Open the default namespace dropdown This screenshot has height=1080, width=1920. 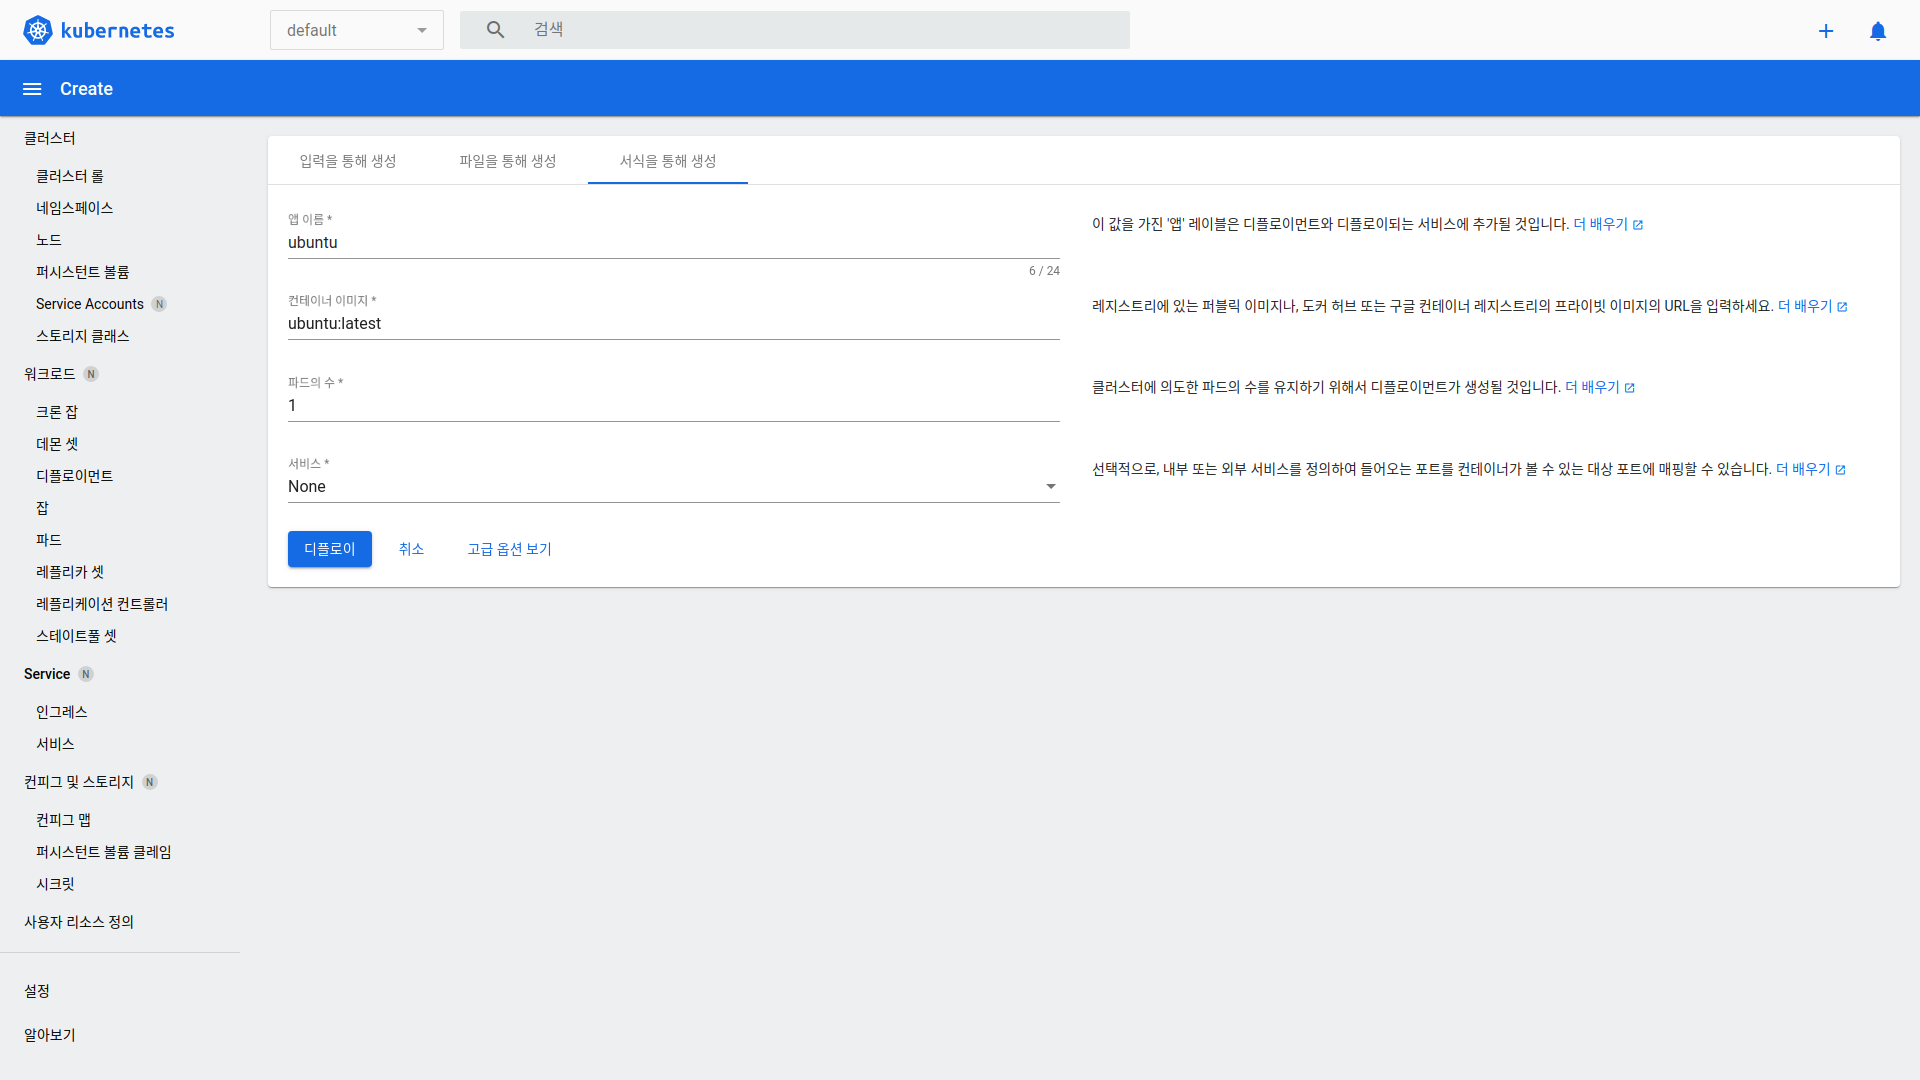coord(356,30)
